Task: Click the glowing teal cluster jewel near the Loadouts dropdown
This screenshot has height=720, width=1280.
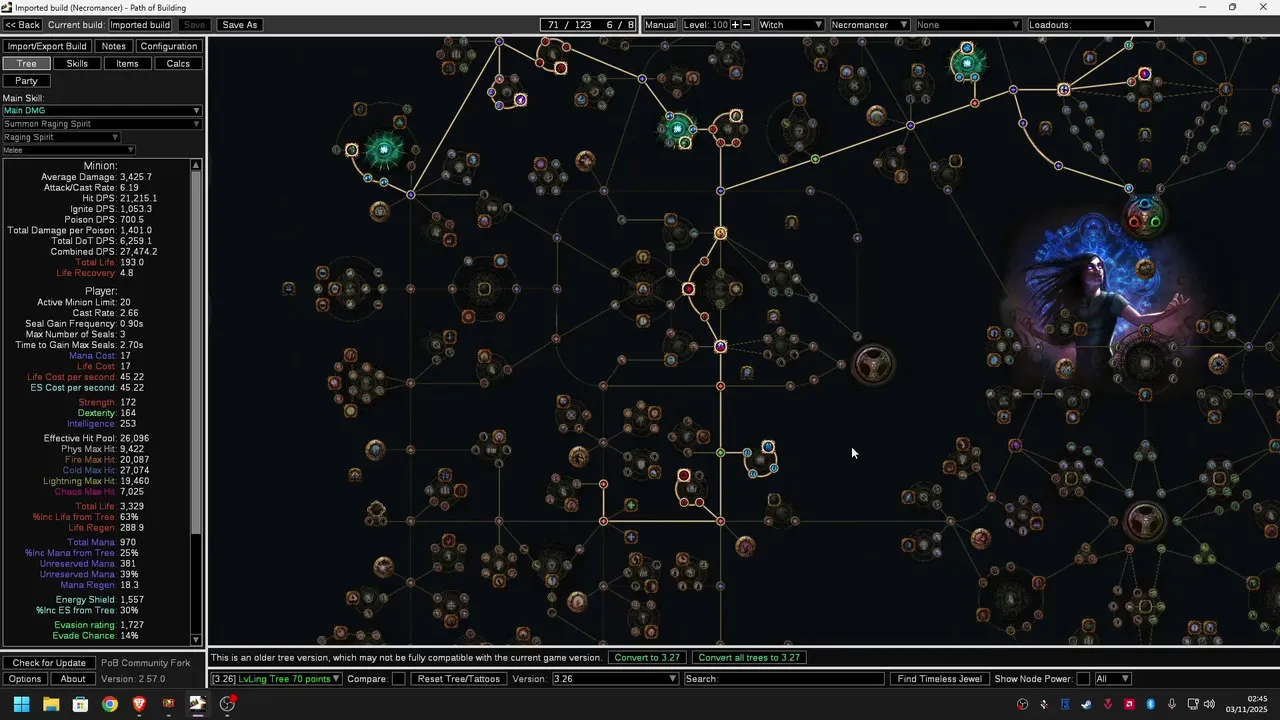Action: (967, 63)
